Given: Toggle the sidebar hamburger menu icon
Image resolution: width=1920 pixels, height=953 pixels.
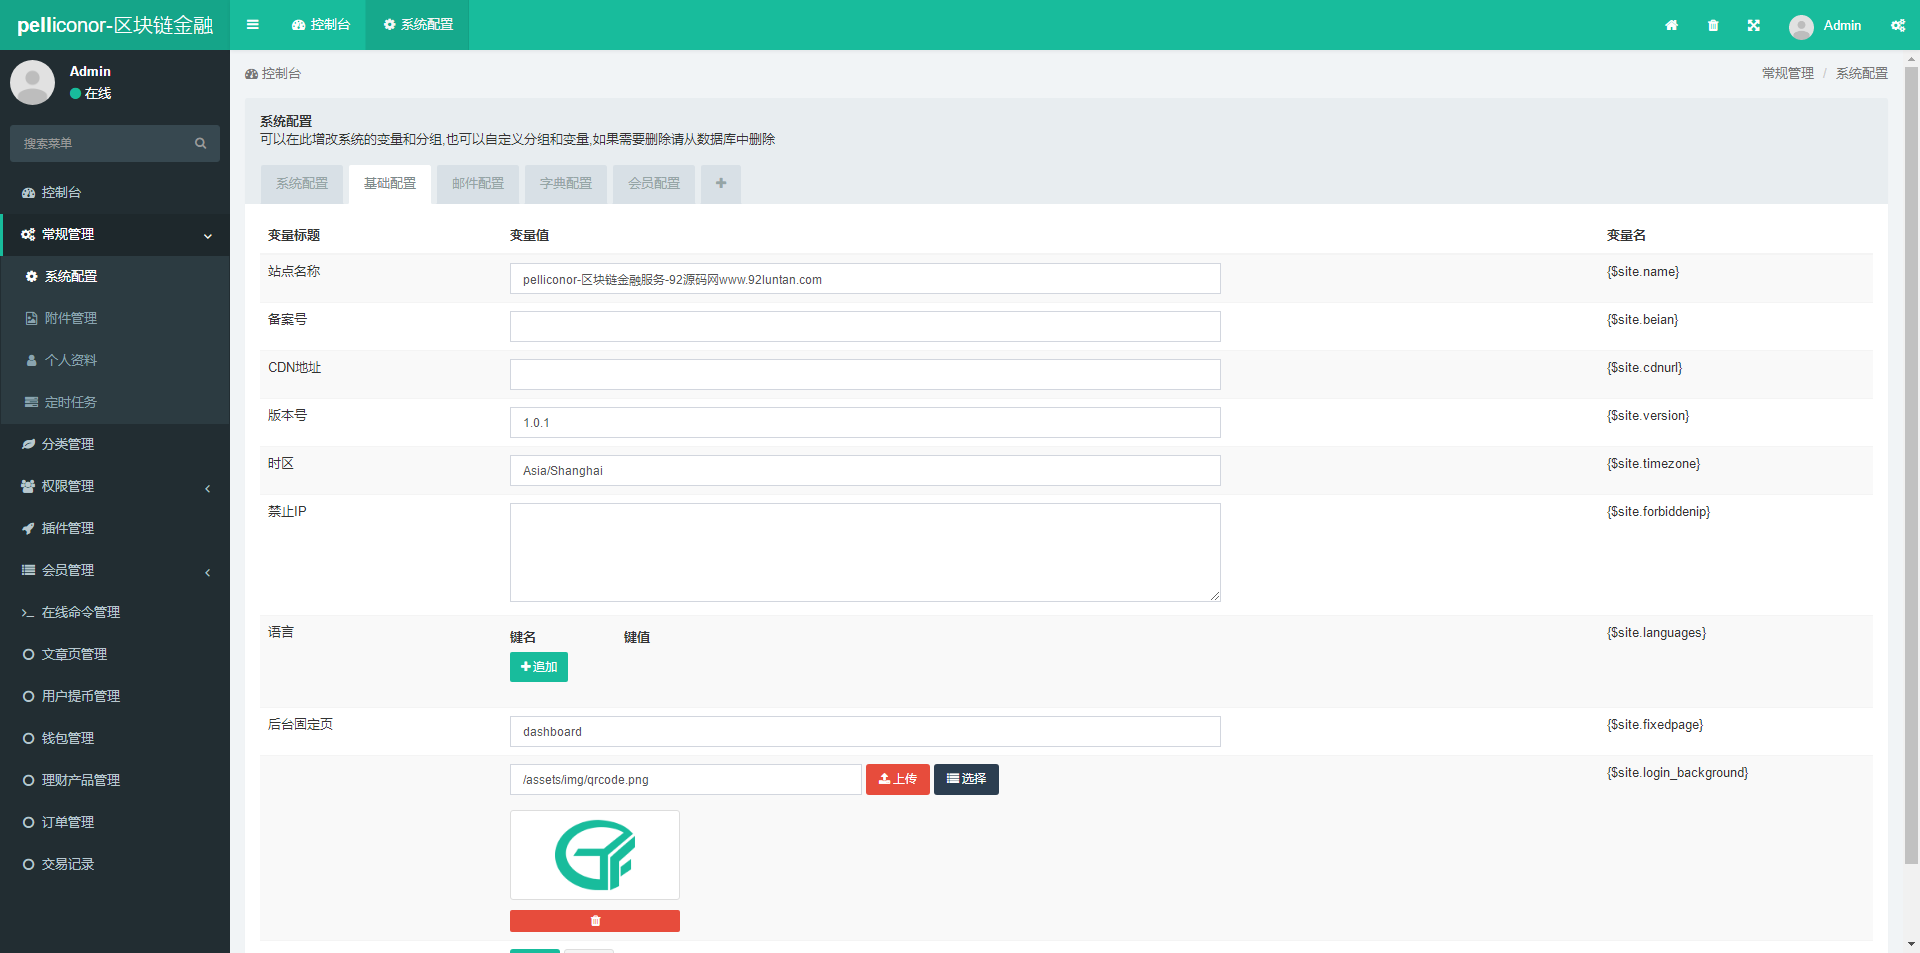Looking at the screenshot, I should tap(253, 25).
